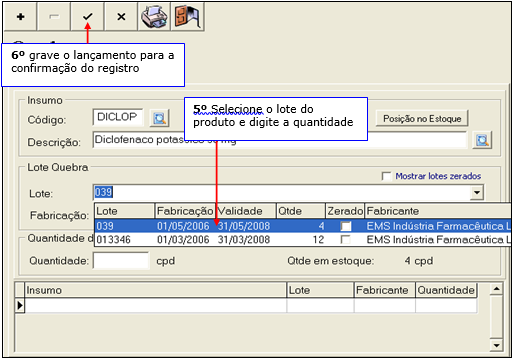Click the Lote column header in the lote dropdown

125,211
